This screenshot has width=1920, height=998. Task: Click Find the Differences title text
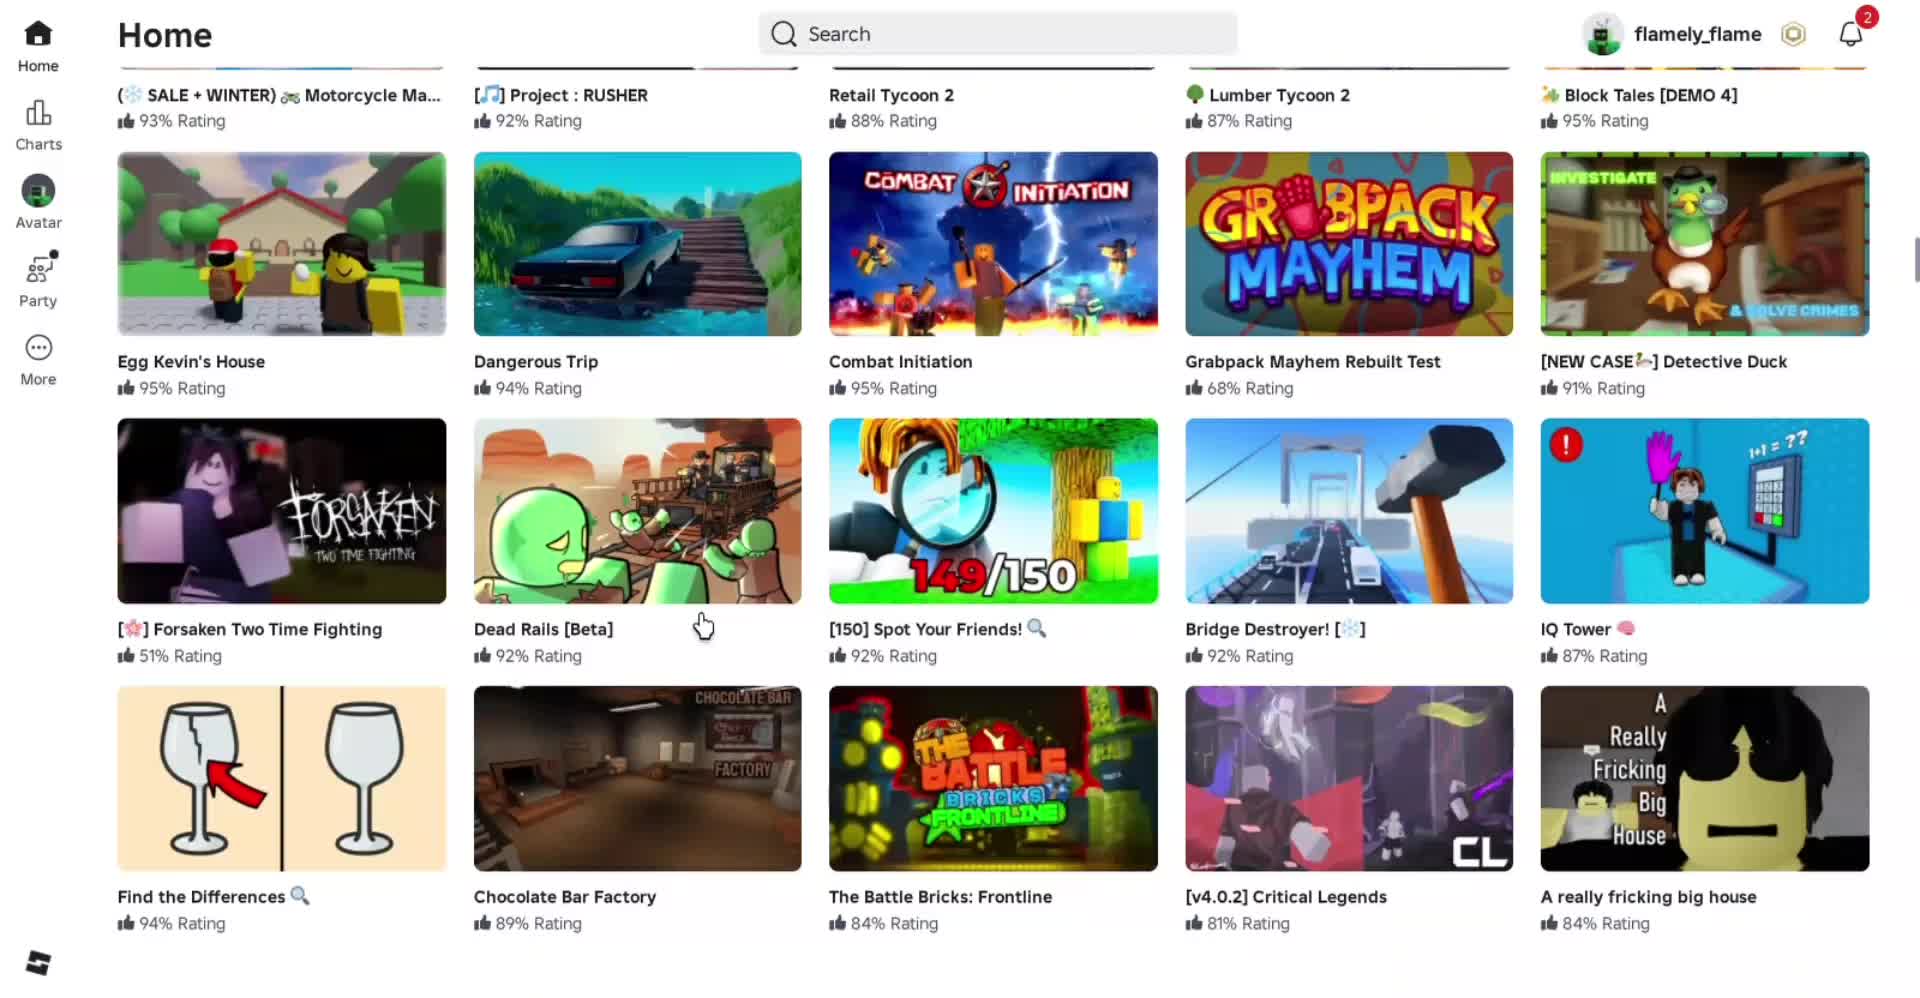tap(214, 897)
